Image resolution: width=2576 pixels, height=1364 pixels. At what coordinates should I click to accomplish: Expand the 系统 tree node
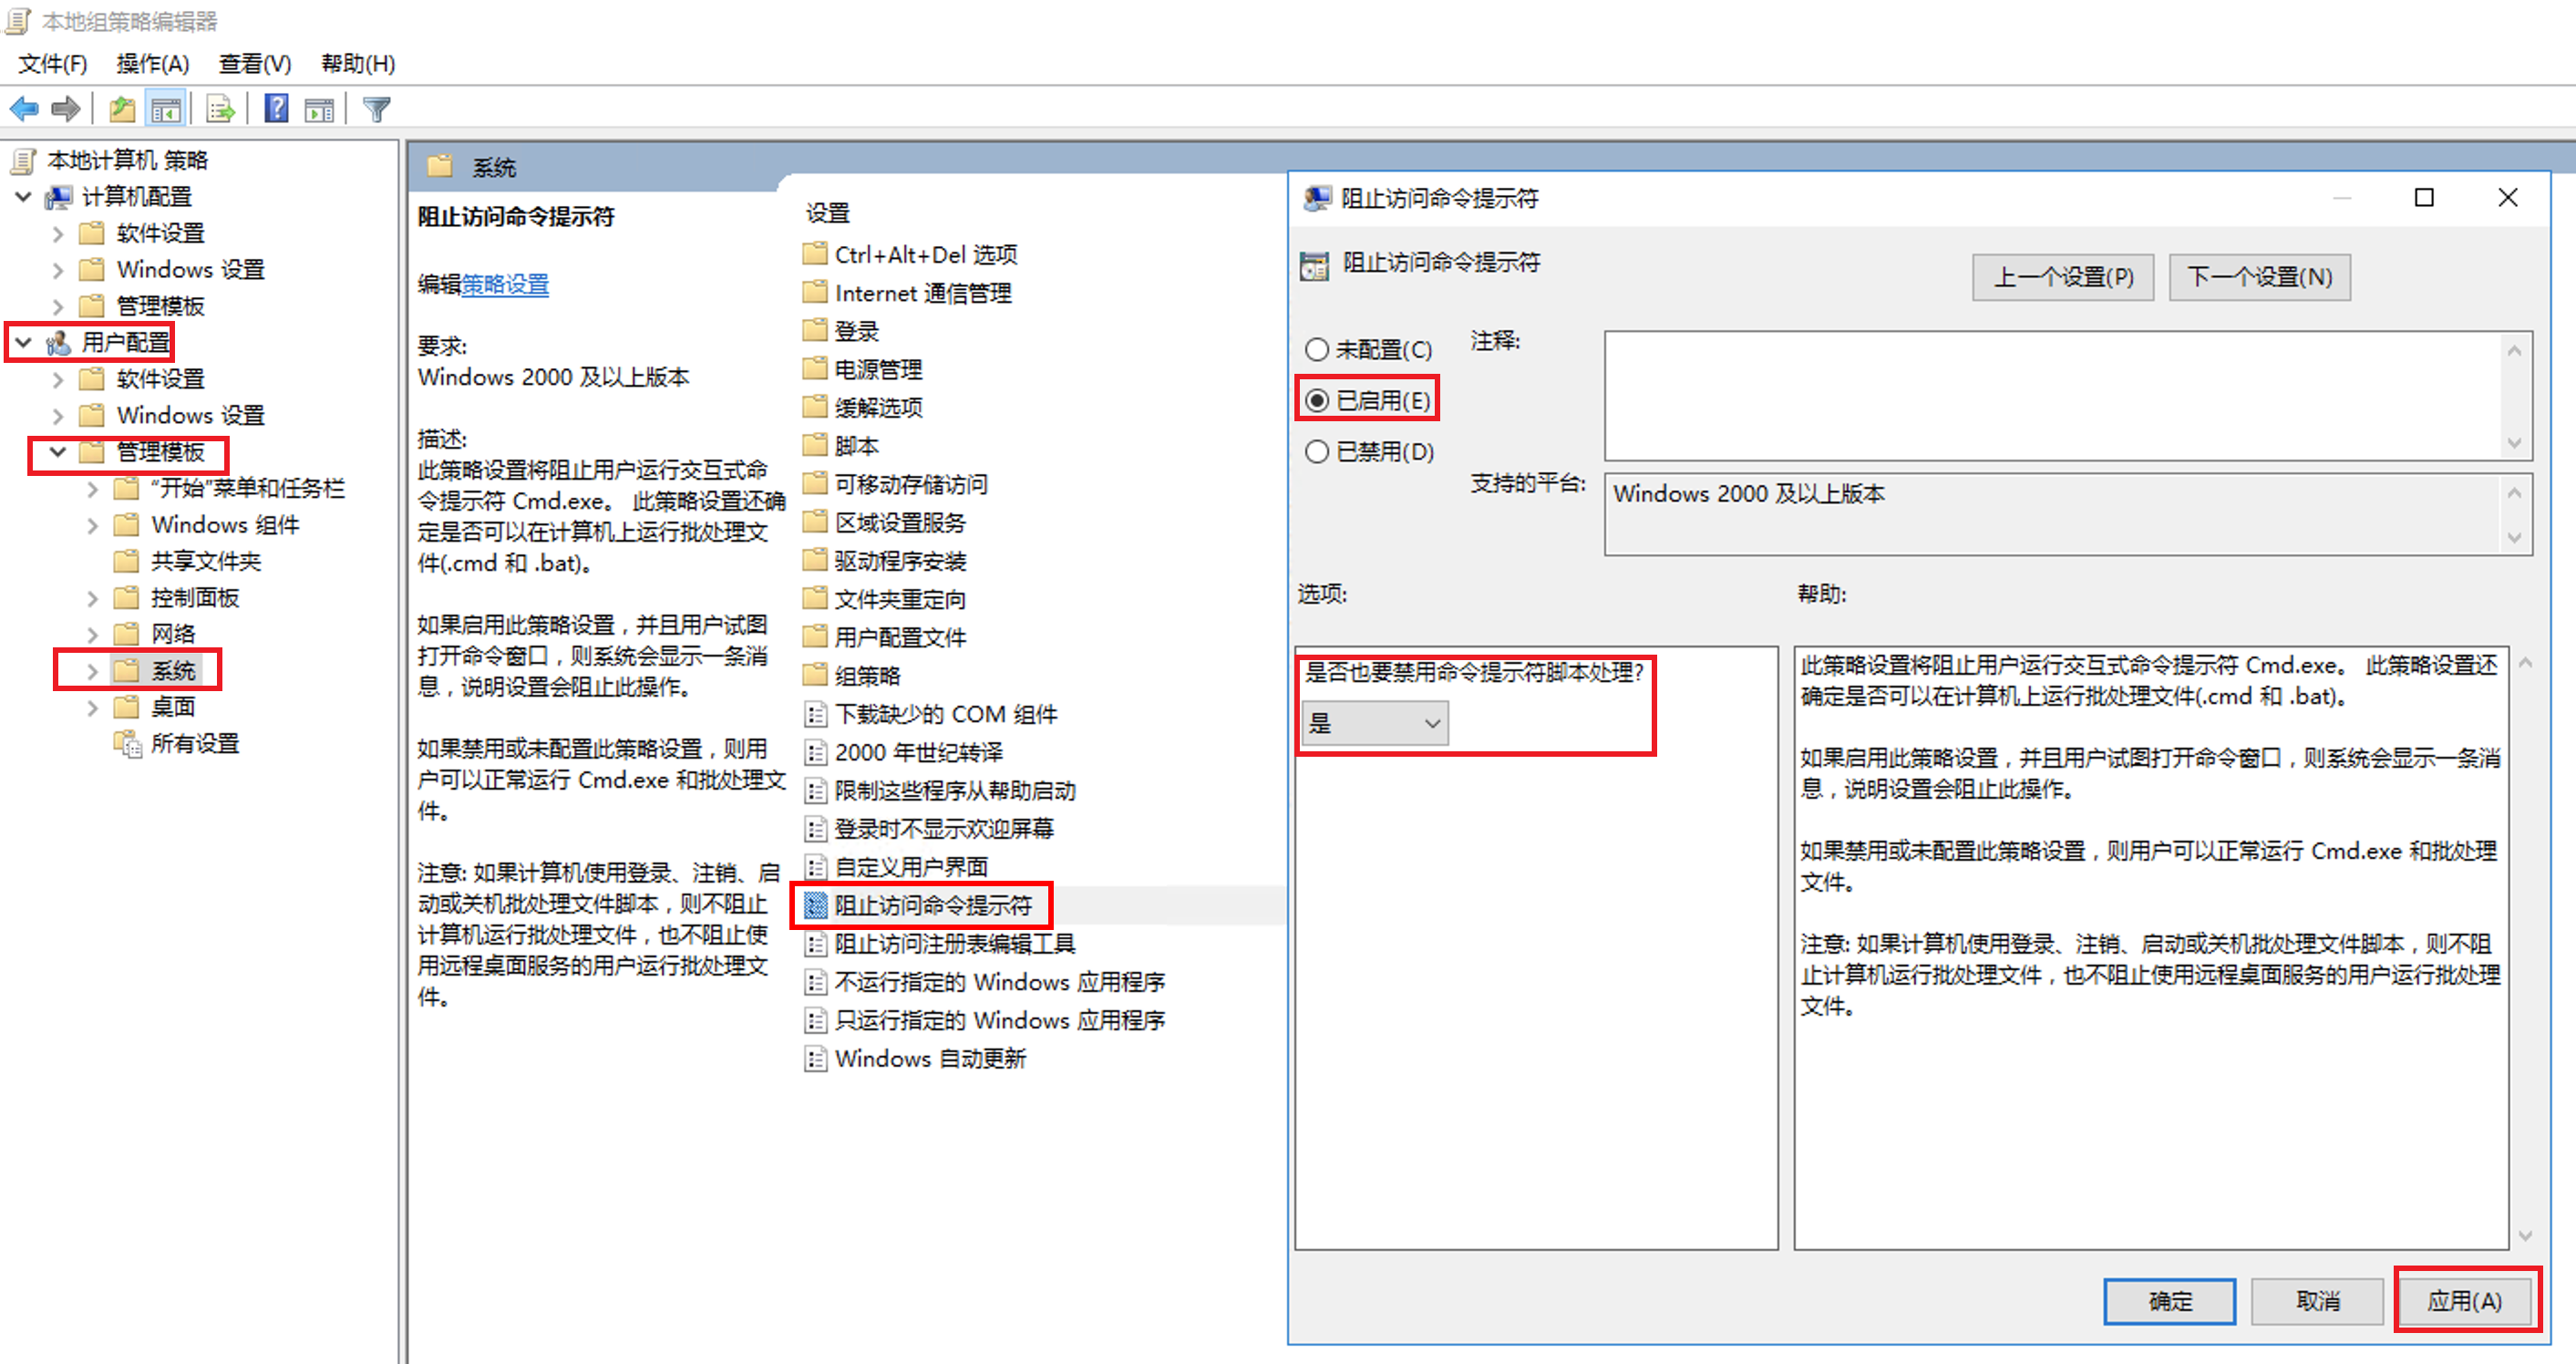pos(93,671)
